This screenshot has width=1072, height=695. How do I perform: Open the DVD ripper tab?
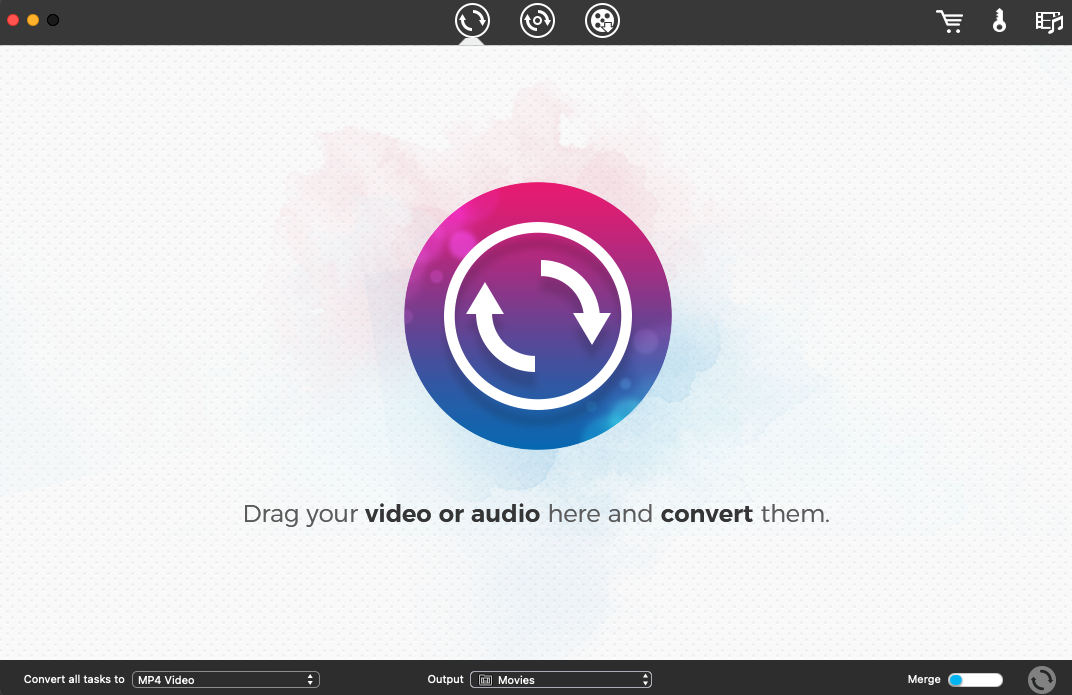coord(537,20)
